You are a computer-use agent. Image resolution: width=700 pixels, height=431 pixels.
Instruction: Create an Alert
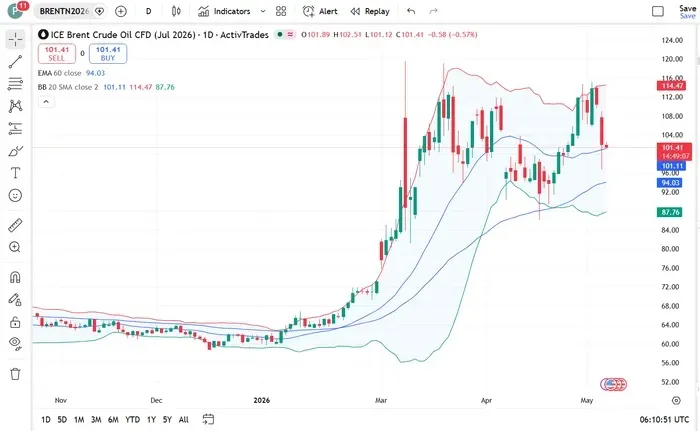(320, 11)
